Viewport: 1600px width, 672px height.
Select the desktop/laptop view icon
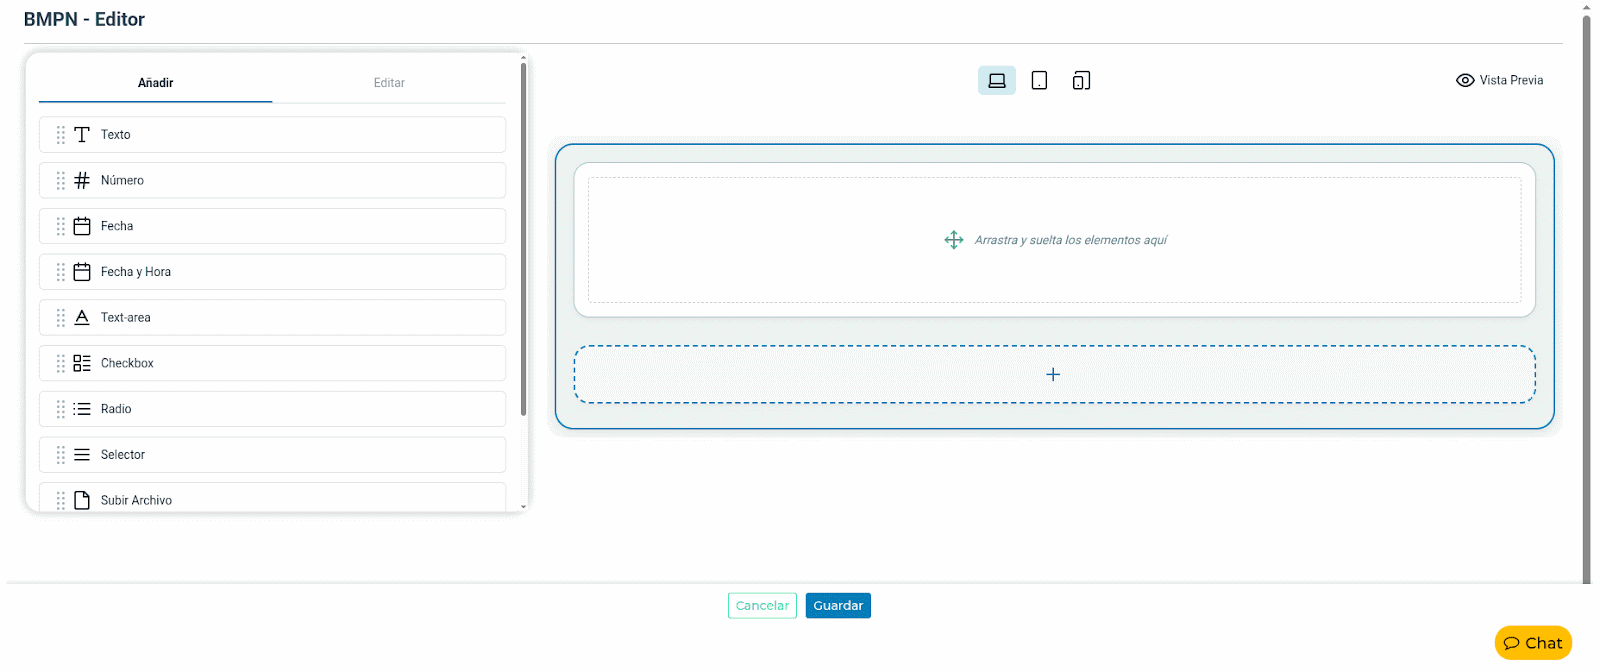coord(996,81)
